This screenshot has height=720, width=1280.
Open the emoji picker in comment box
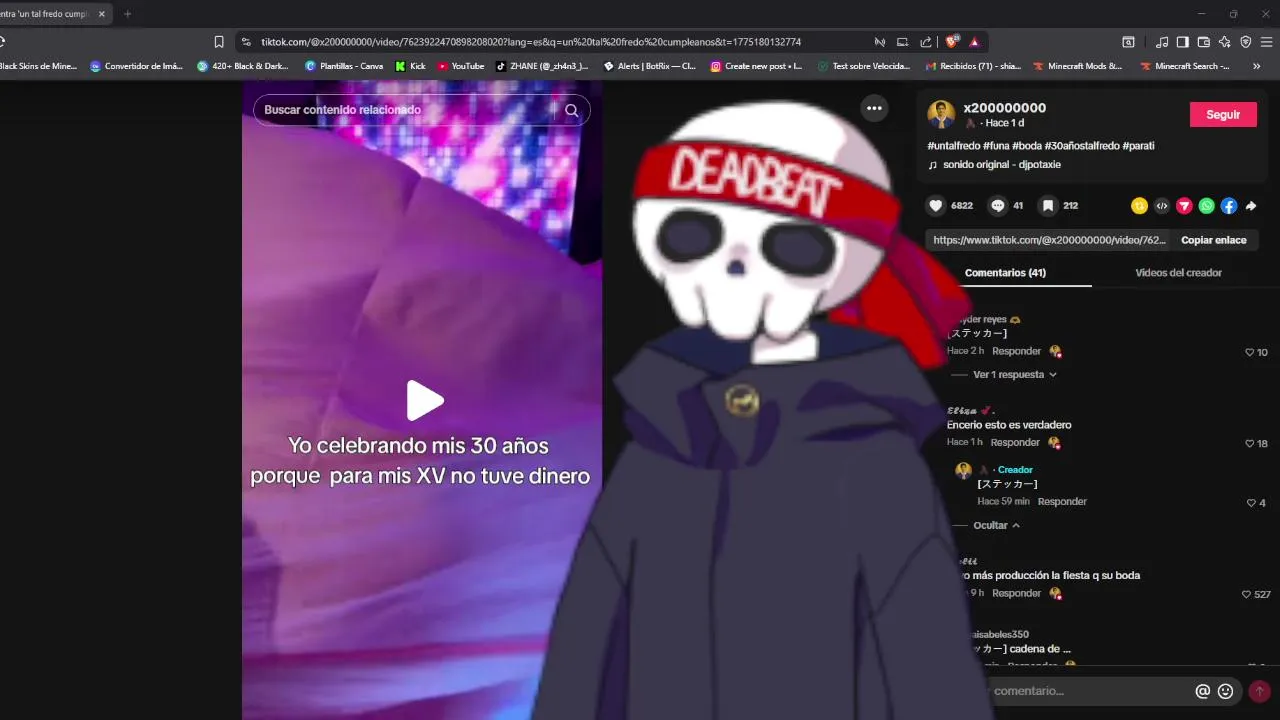click(1225, 691)
